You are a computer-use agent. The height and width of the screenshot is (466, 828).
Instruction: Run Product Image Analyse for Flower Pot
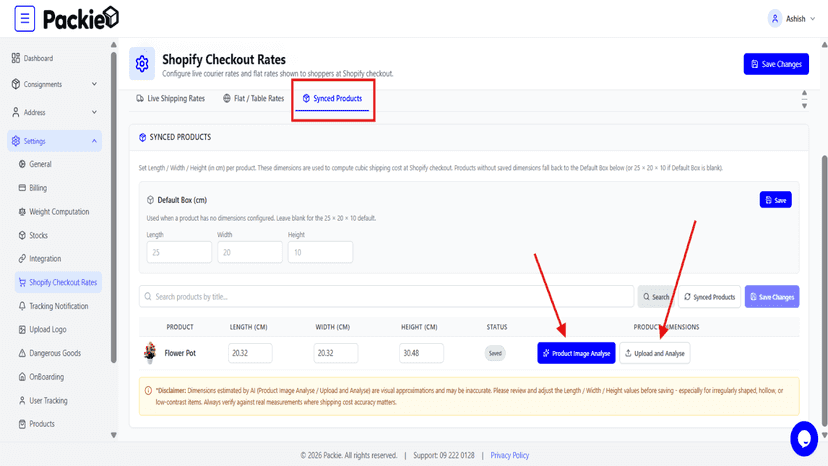pyautogui.click(x=576, y=353)
